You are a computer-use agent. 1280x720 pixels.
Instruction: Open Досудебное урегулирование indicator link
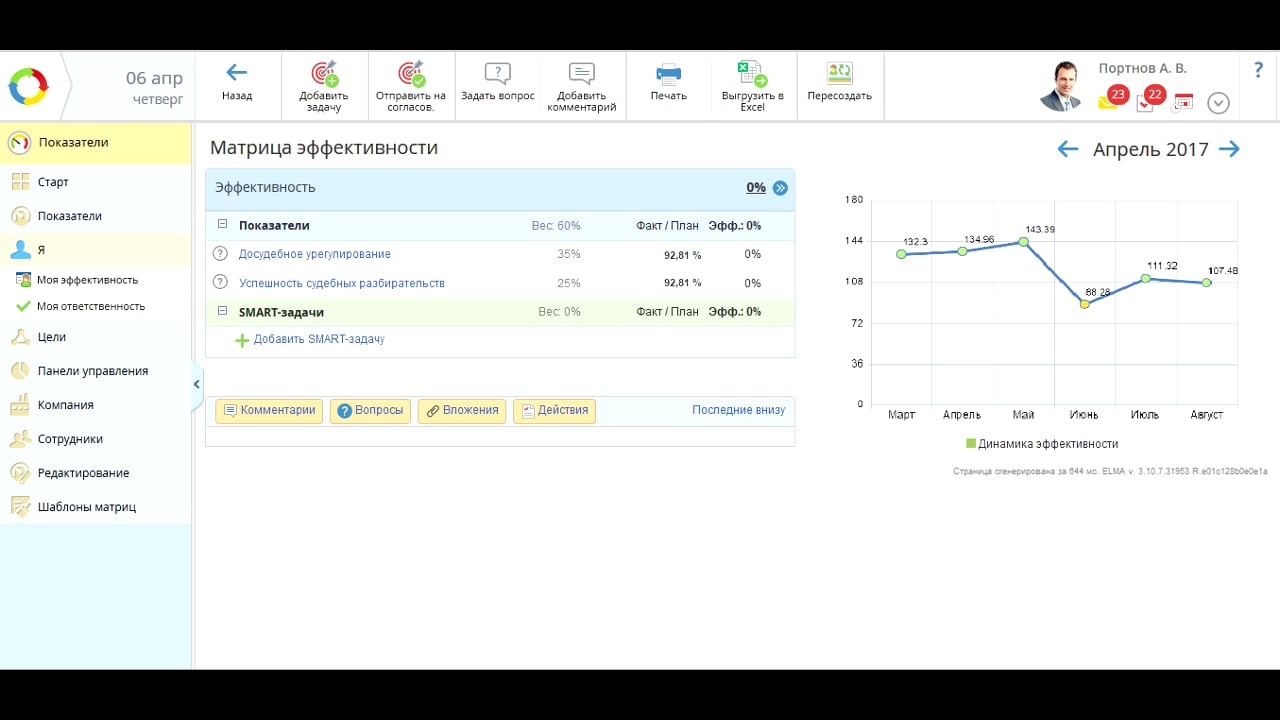(315, 254)
